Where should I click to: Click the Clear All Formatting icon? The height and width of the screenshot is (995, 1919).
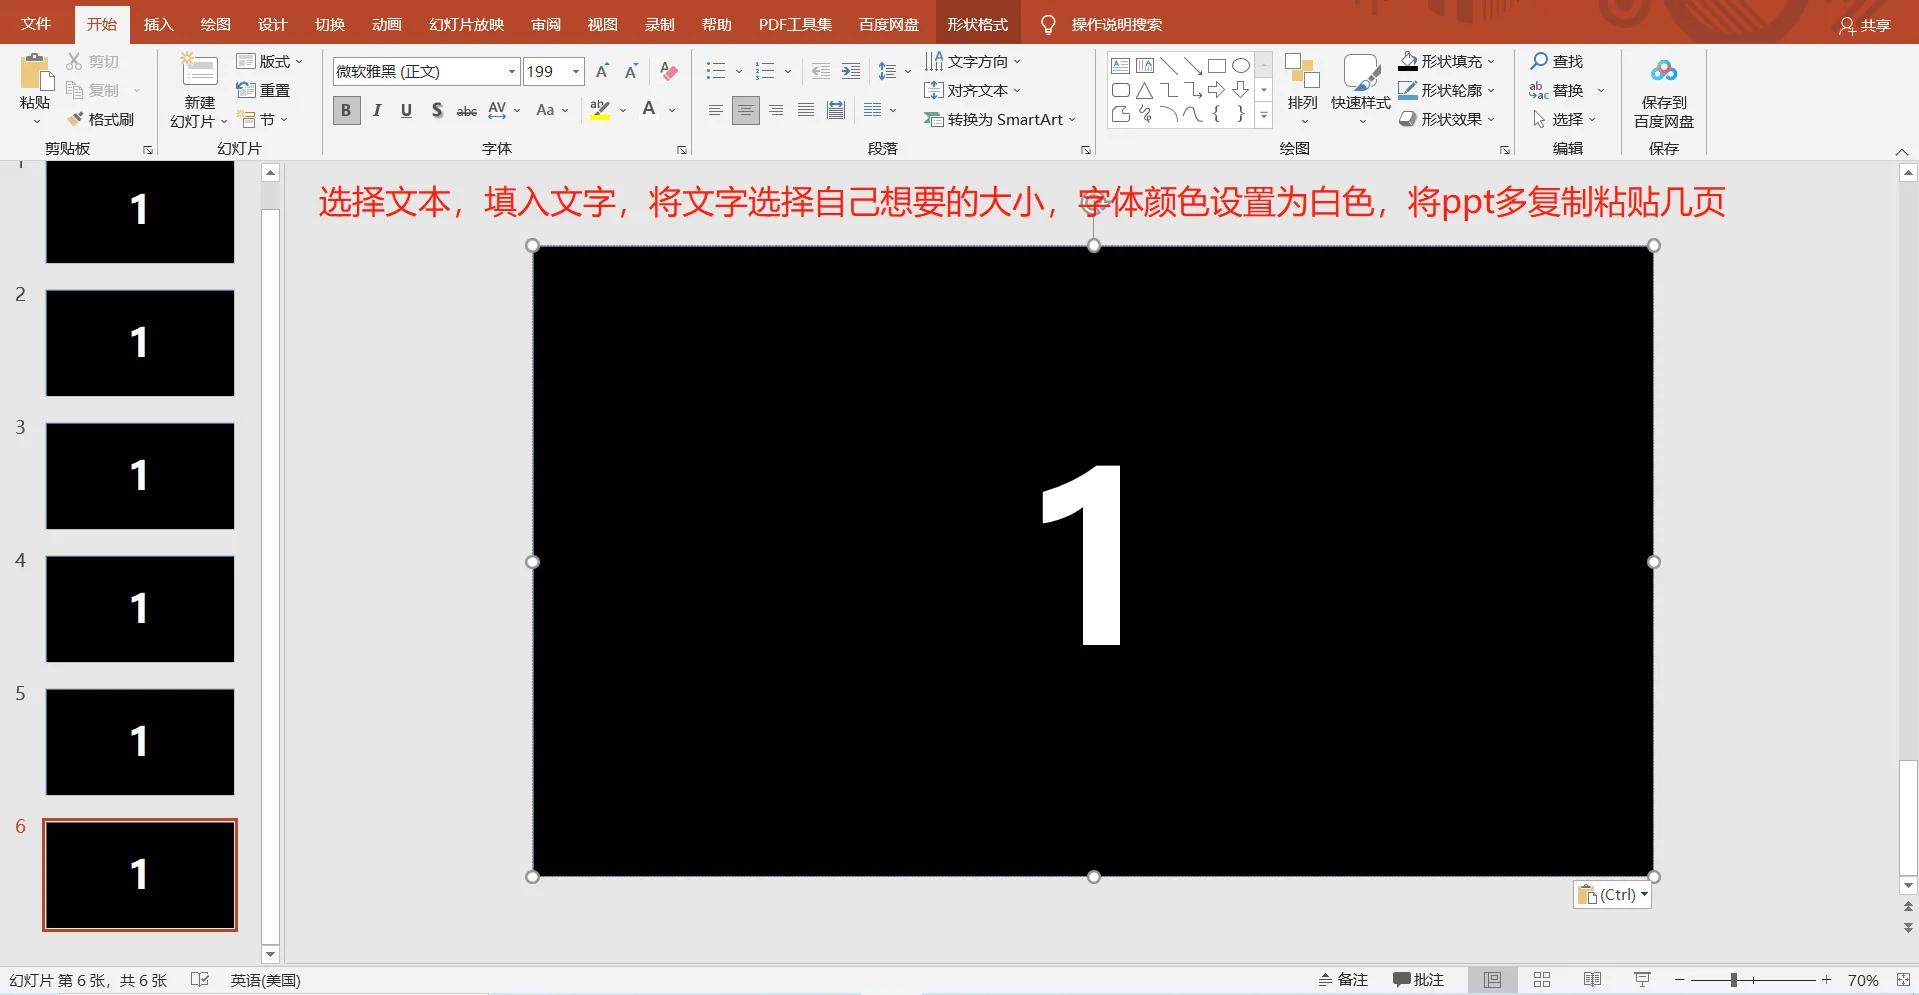(667, 70)
